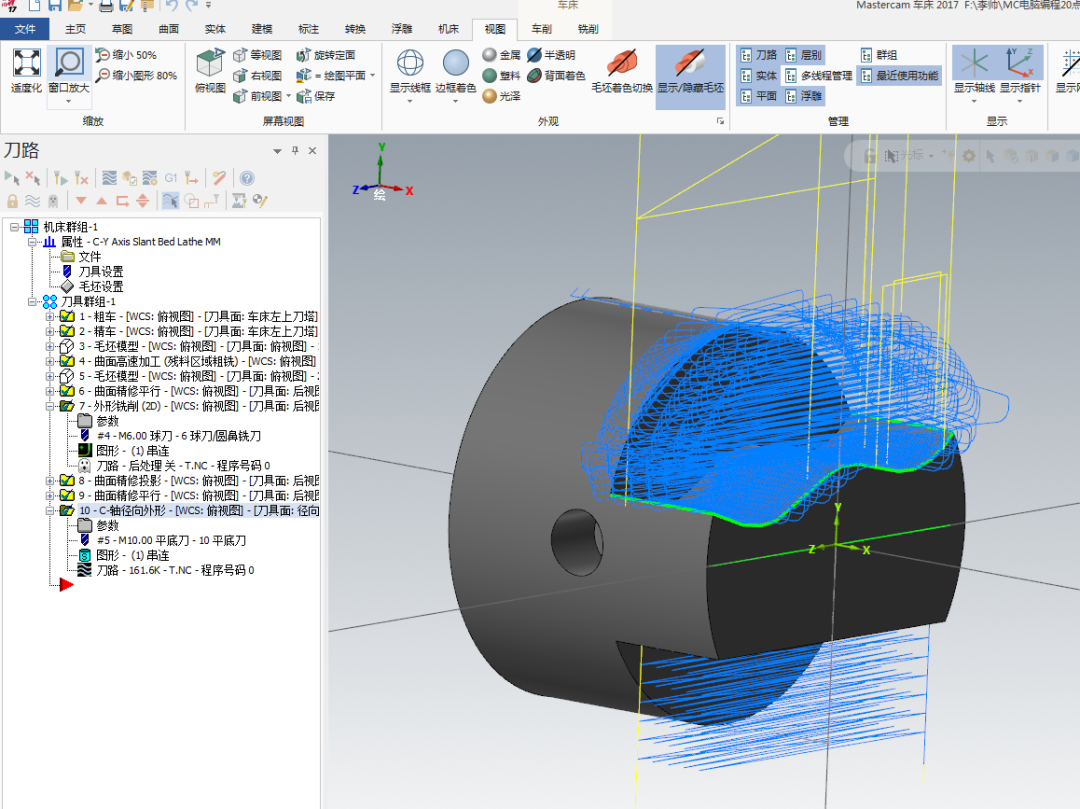Click the save icon in quick access toolbar

(56, 7)
